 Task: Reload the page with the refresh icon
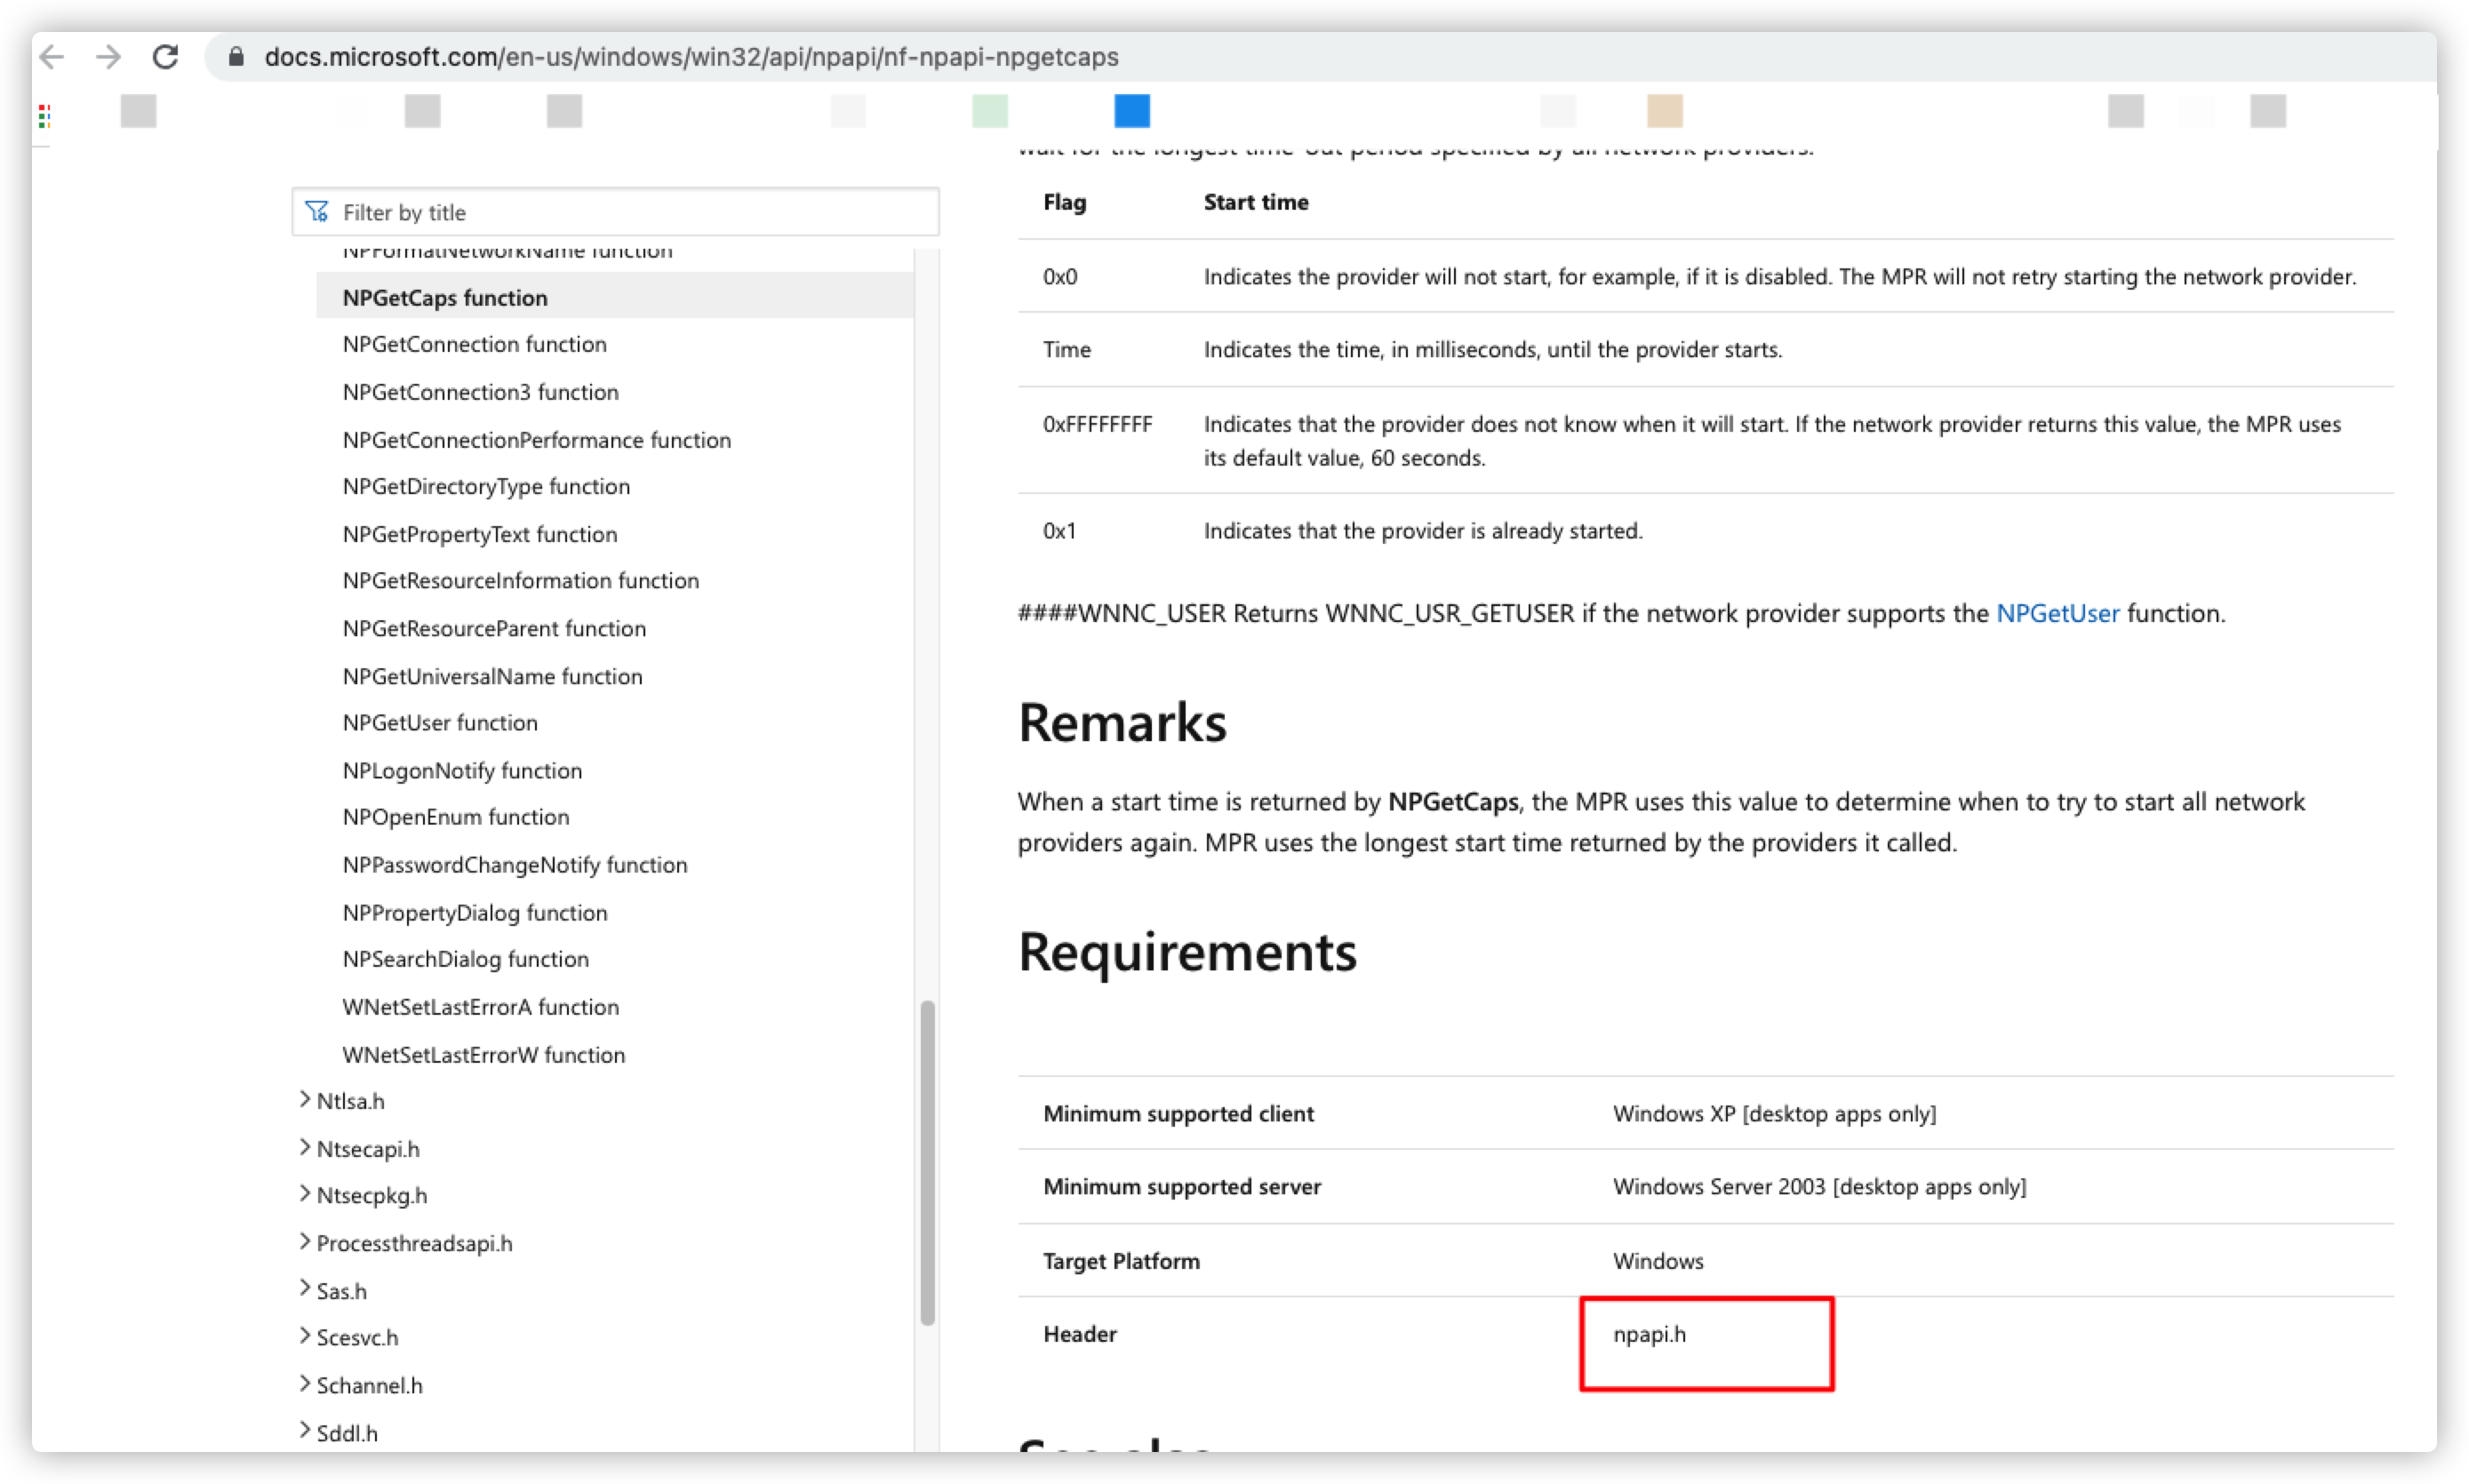click(x=166, y=57)
